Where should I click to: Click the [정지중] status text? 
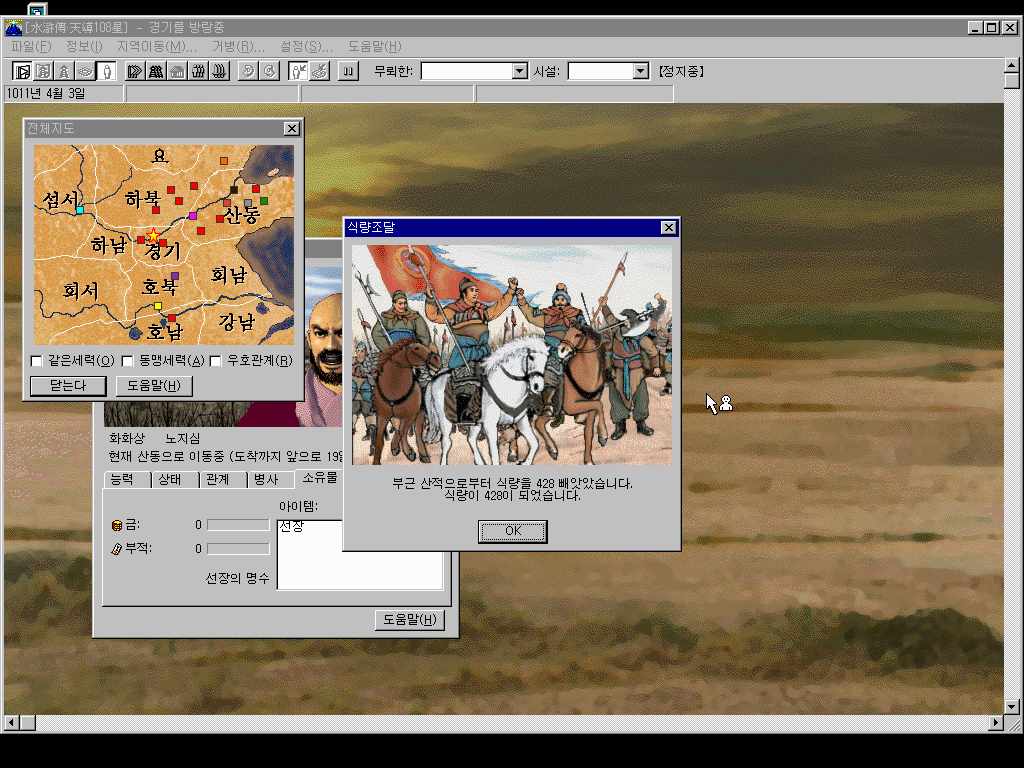(680, 71)
